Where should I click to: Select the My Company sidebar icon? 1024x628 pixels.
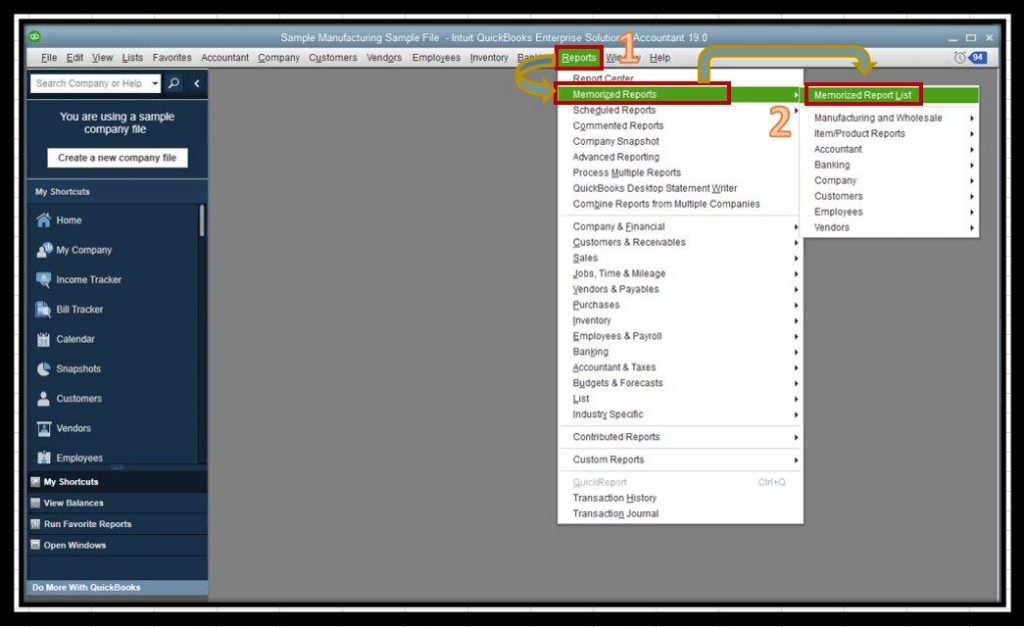[x=46, y=250]
